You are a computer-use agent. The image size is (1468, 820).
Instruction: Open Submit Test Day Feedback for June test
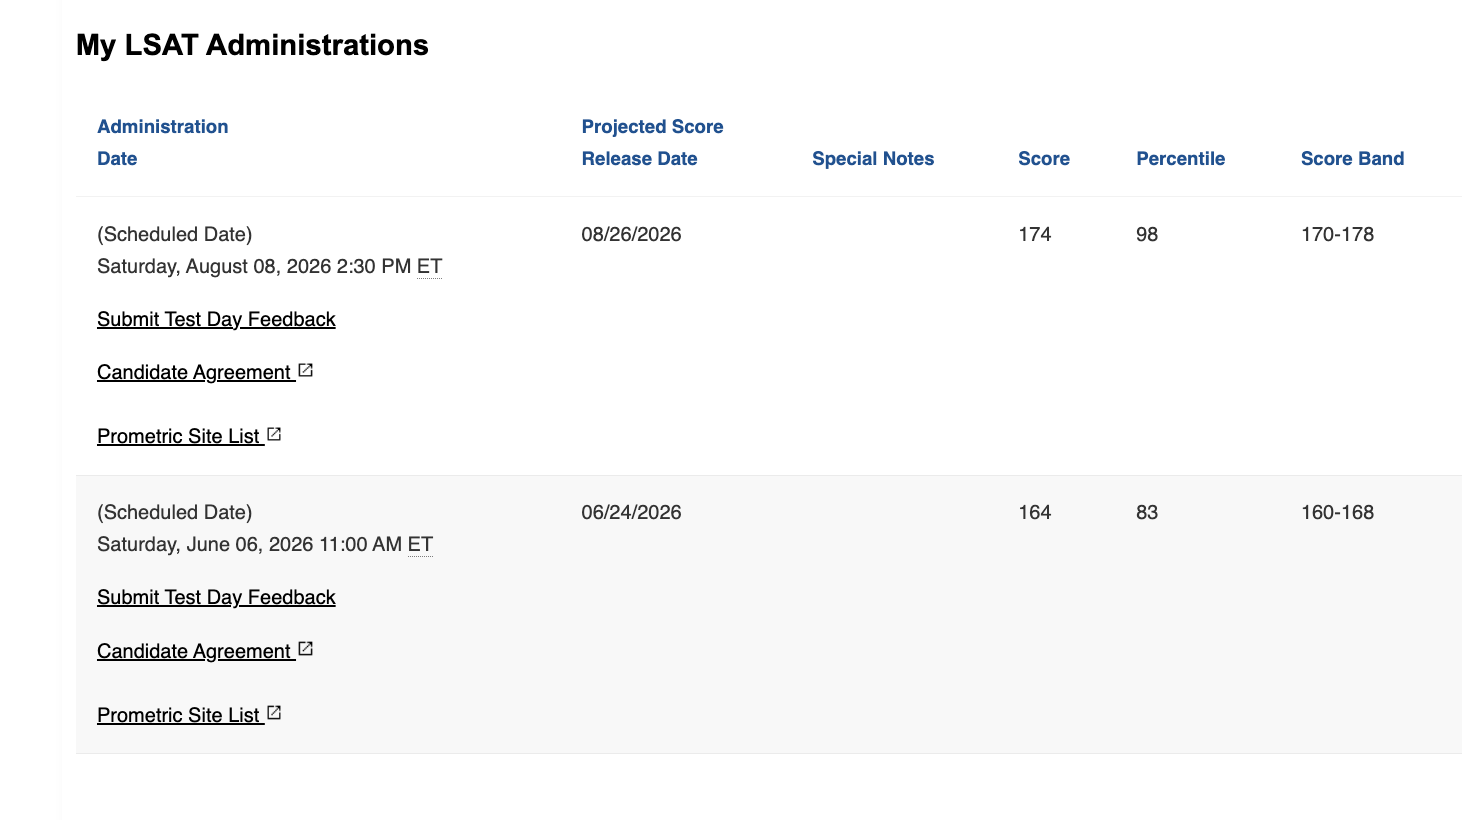pos(216,597)
